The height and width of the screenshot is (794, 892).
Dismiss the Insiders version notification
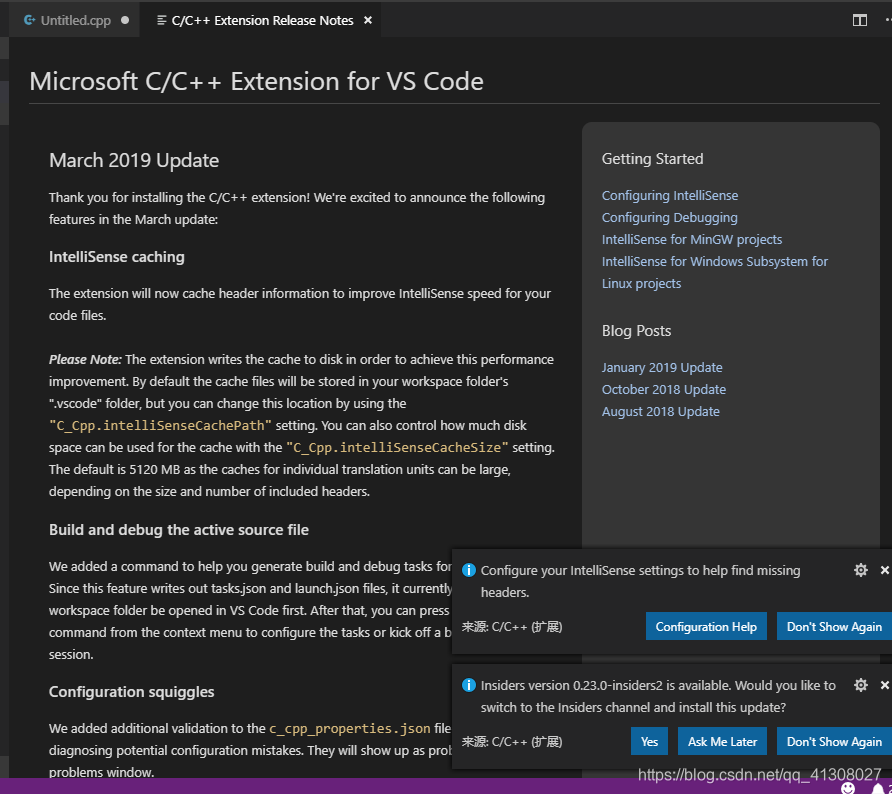885,685
